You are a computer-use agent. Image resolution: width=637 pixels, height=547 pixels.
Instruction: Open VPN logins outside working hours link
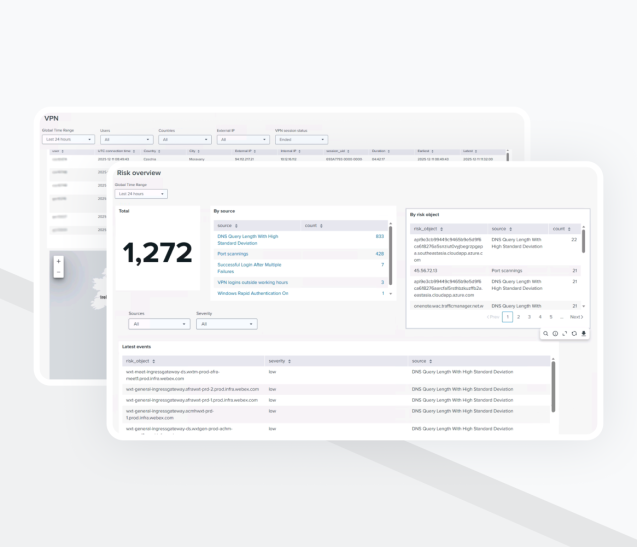coord(252,282)
